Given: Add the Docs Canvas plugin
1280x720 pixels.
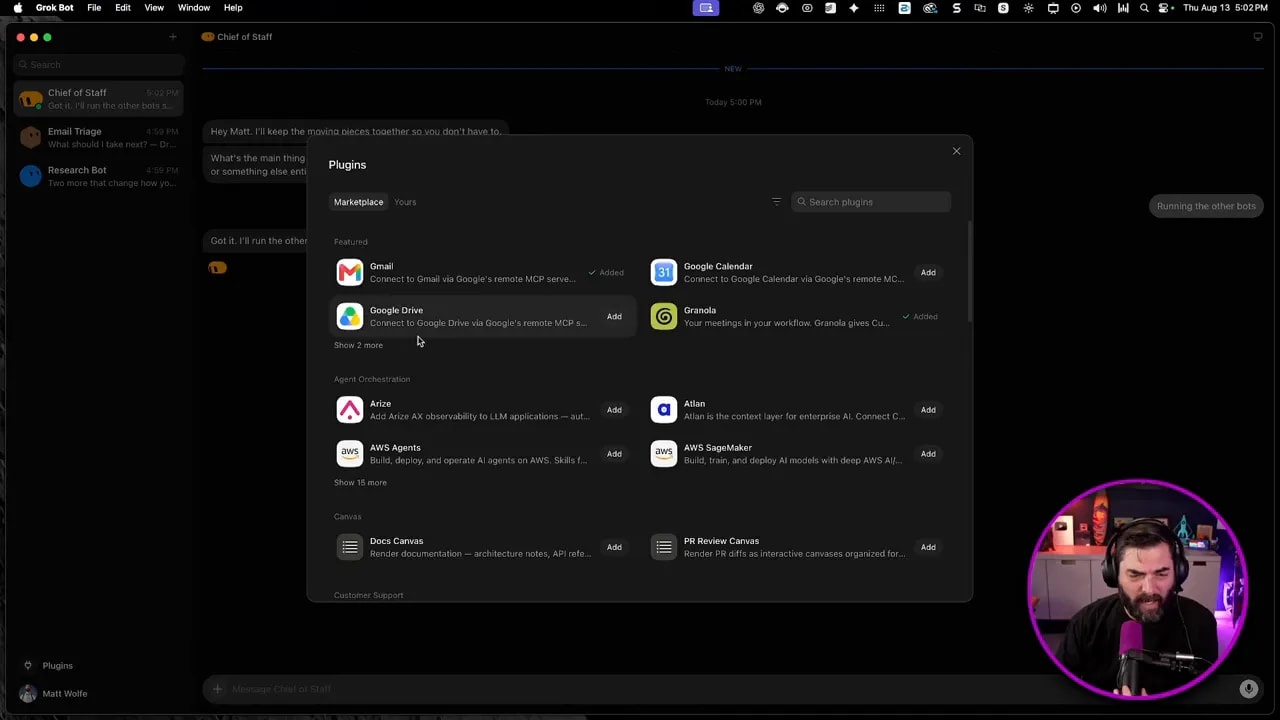Looking at the screenshot, I should click(614, 547).
